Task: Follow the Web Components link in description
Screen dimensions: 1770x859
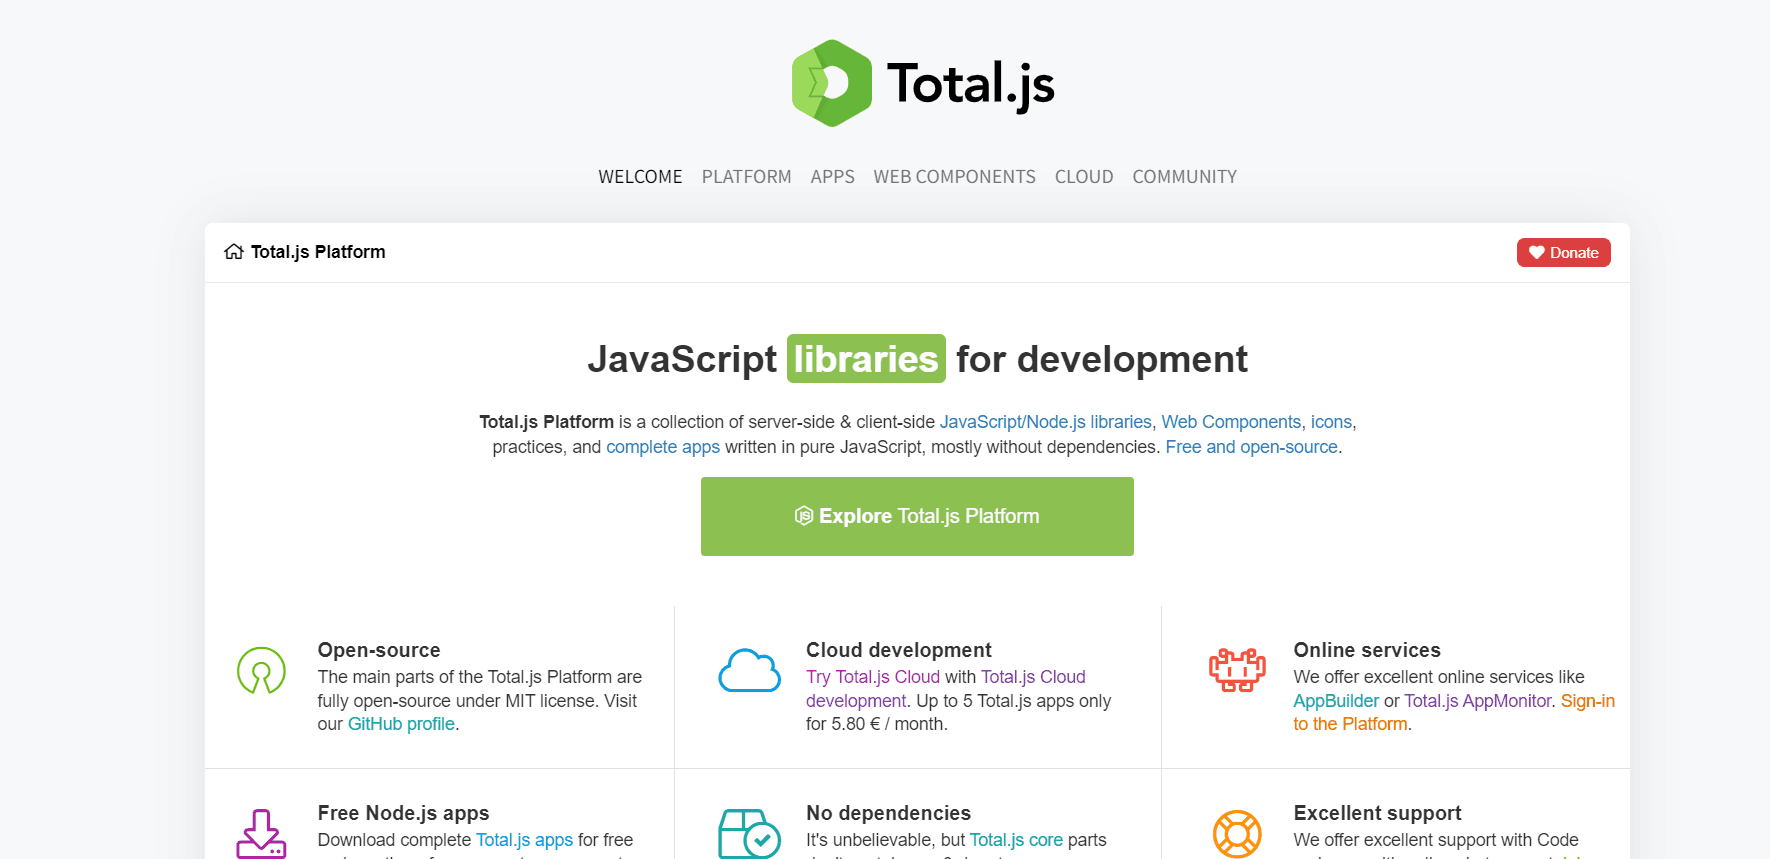Action: pos(1231,422)
